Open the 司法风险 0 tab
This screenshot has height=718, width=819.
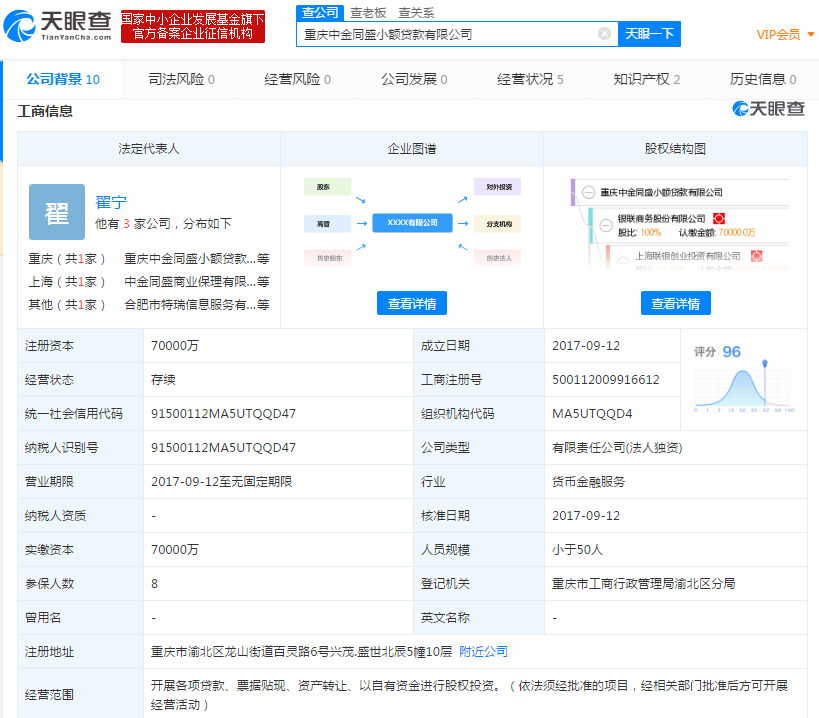(181, 79)
